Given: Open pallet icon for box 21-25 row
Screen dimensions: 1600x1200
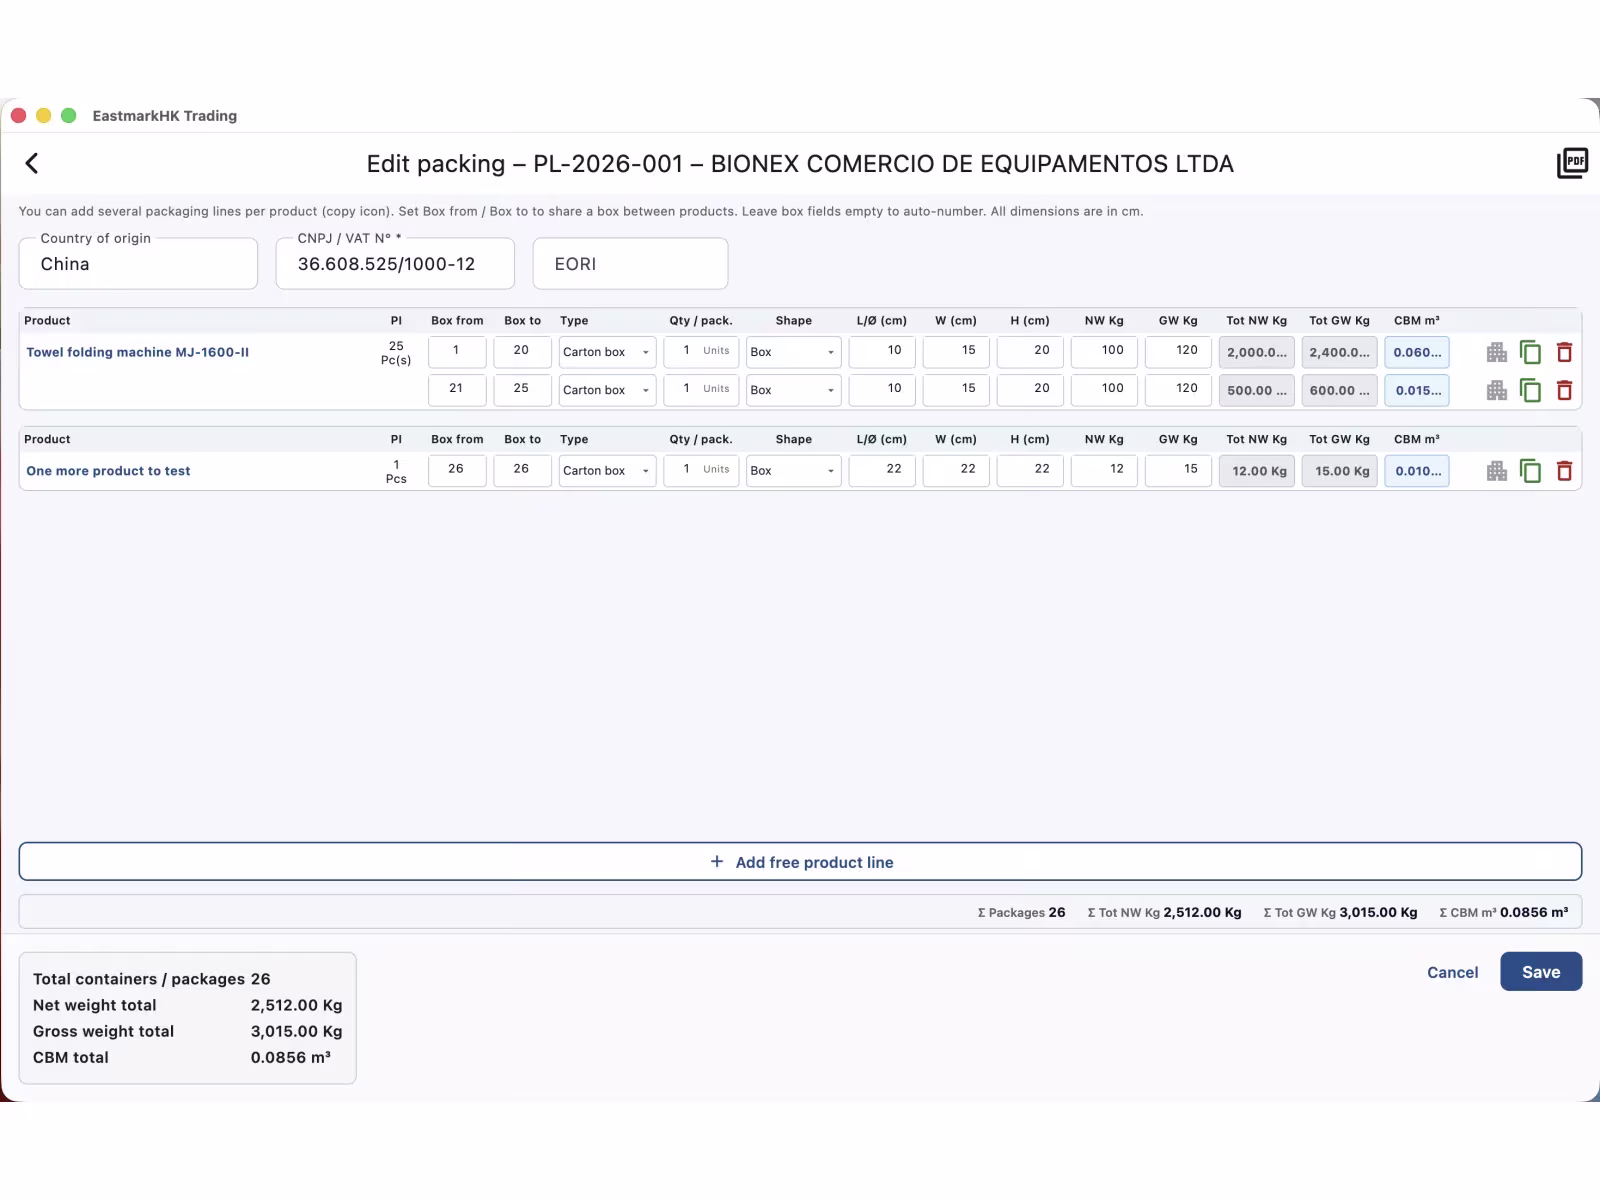Looking at the screenshot, I should [1496, 390].
